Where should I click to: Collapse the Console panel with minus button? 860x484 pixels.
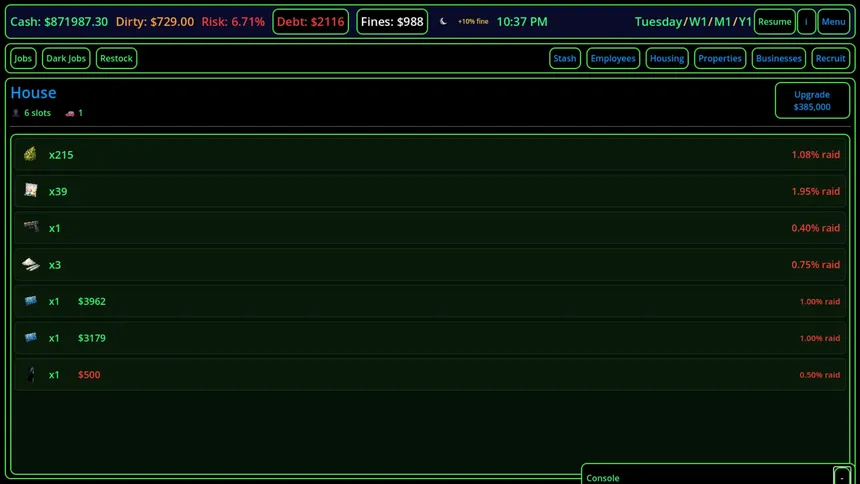coord(842,477)
